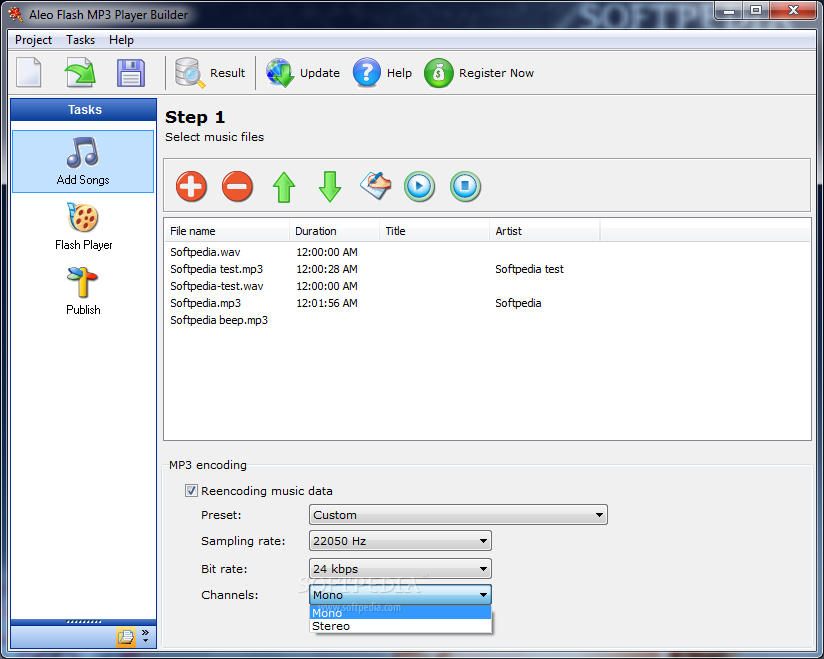
Task: Sort by Duration column header
Action: [x=334, y=231]
